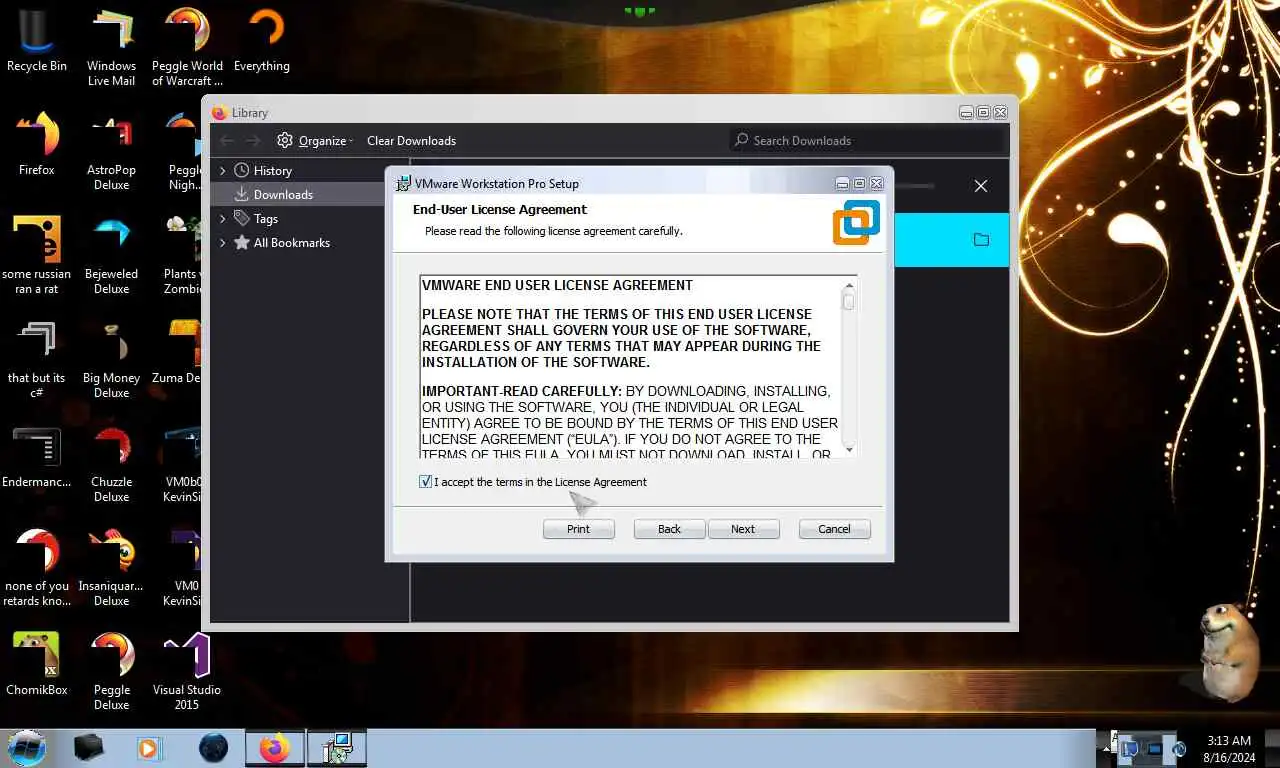
Task: Select Downloads in Library sidebar
Action: click(x=283, y=195)
